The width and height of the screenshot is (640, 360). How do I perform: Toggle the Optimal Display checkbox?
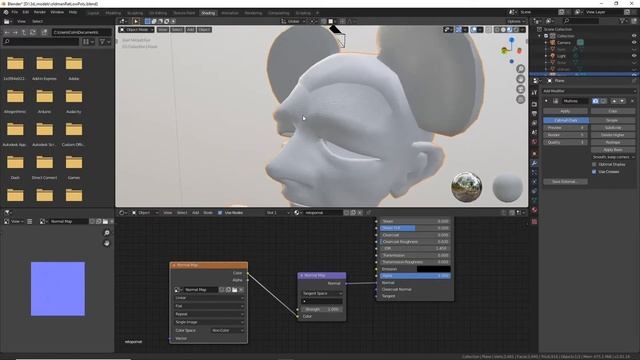[594, 164]
